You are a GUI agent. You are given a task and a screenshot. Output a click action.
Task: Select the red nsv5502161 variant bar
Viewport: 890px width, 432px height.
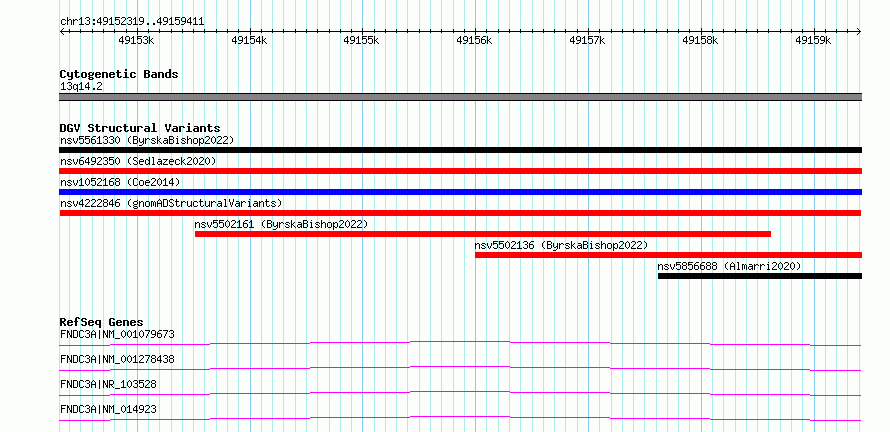click(483, 234)
